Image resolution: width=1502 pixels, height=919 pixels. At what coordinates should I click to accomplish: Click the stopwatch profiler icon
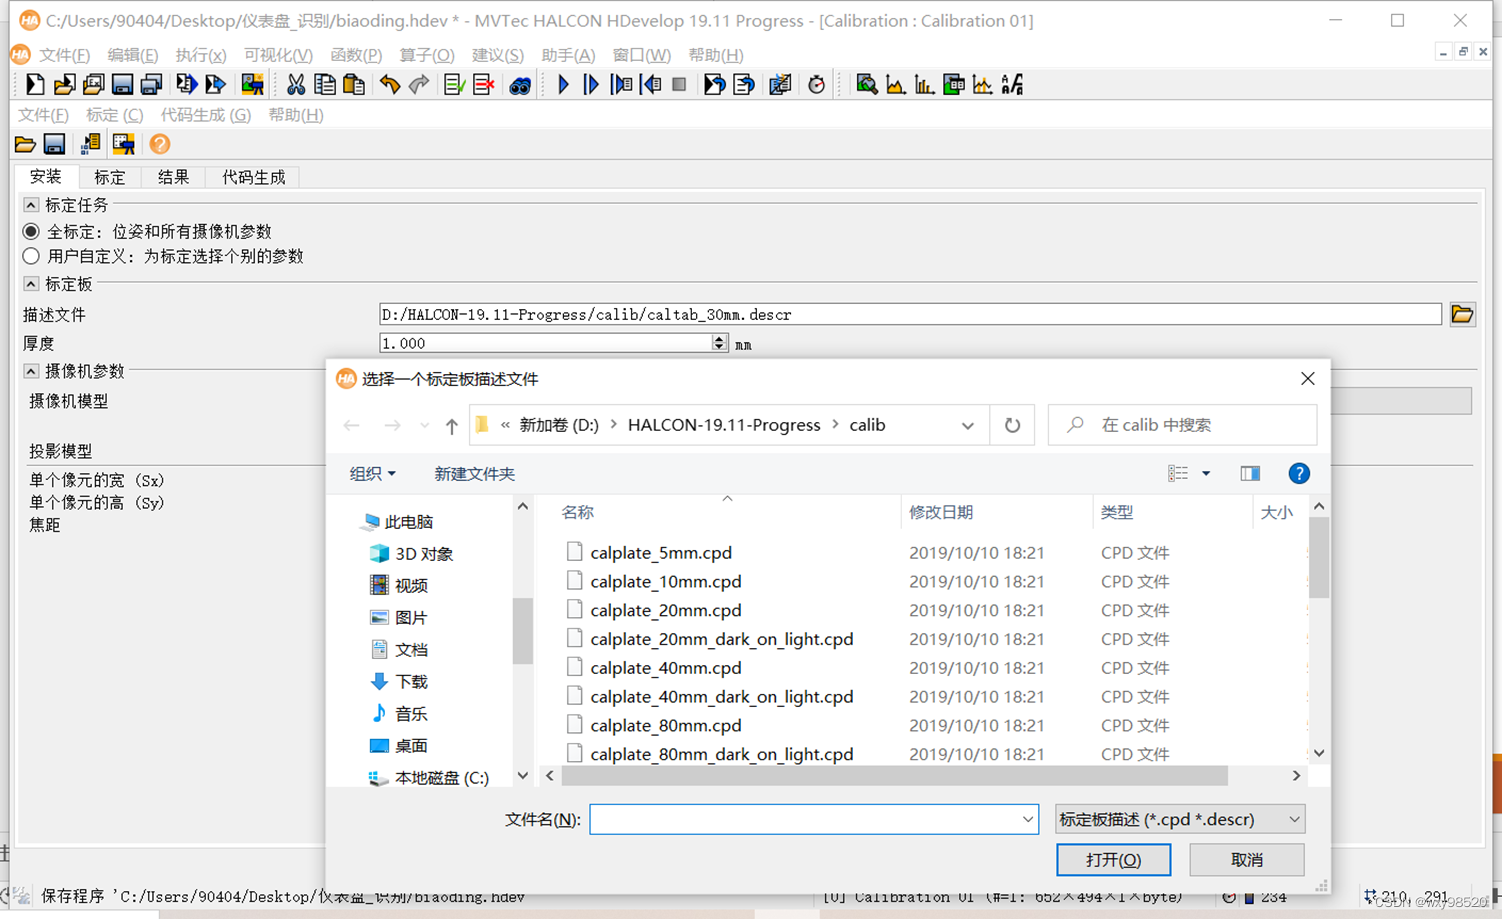tap(817, 85)
